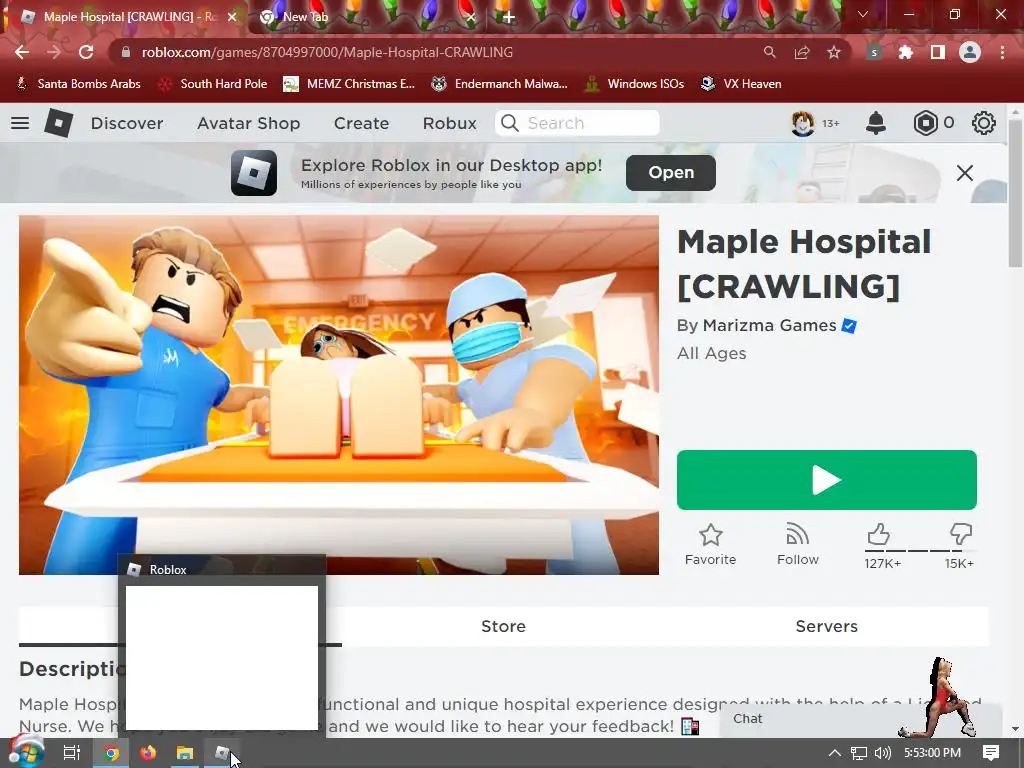Screen dimensions: 1024x768
Task: Click the Maple Hospital game thumbnail image
Action: coord(338,394)
